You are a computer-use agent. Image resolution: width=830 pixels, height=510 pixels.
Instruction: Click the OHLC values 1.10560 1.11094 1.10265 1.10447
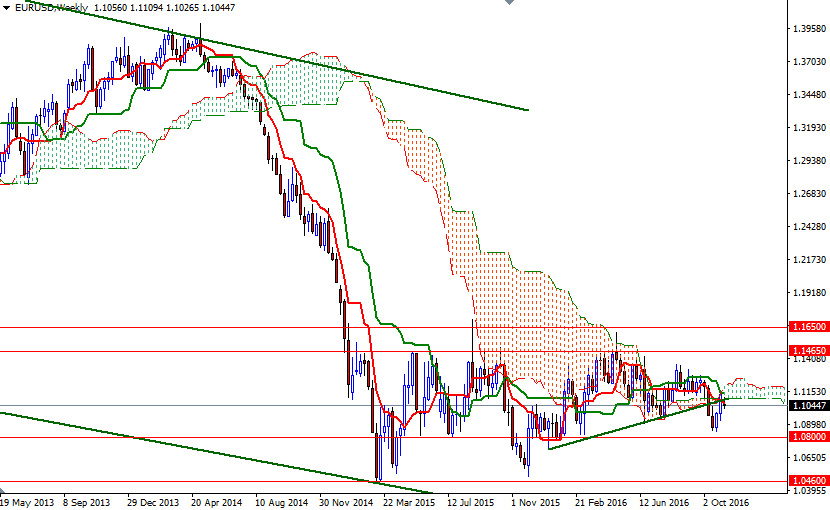click(x=165, y=8)
